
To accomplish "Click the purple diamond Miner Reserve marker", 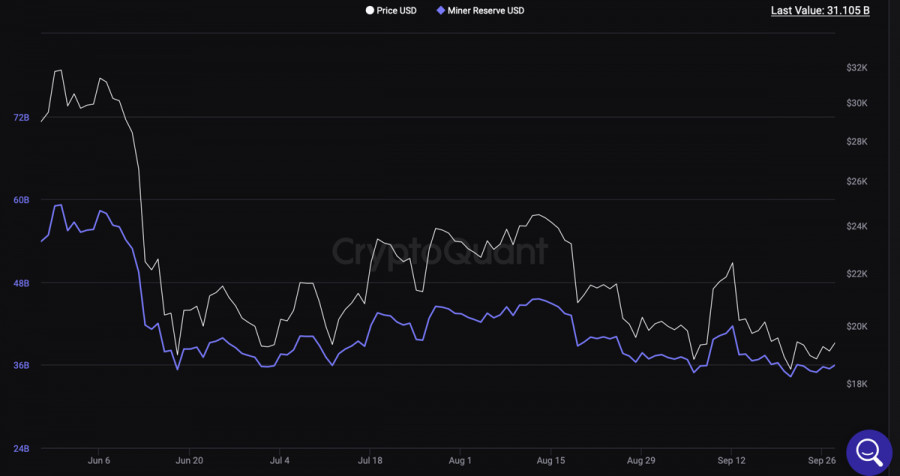I will (x=441, y=11).
